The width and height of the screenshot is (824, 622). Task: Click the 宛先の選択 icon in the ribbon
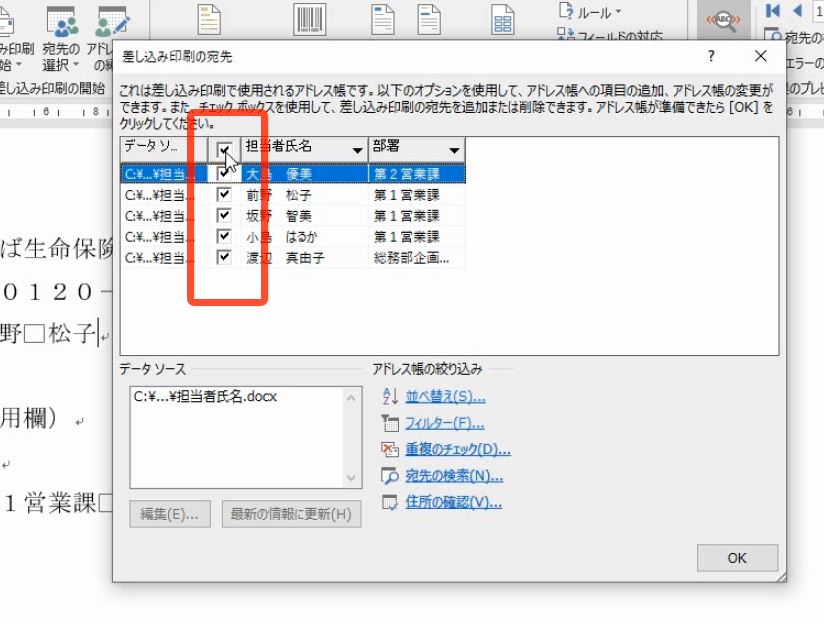[x=62, y=20]
